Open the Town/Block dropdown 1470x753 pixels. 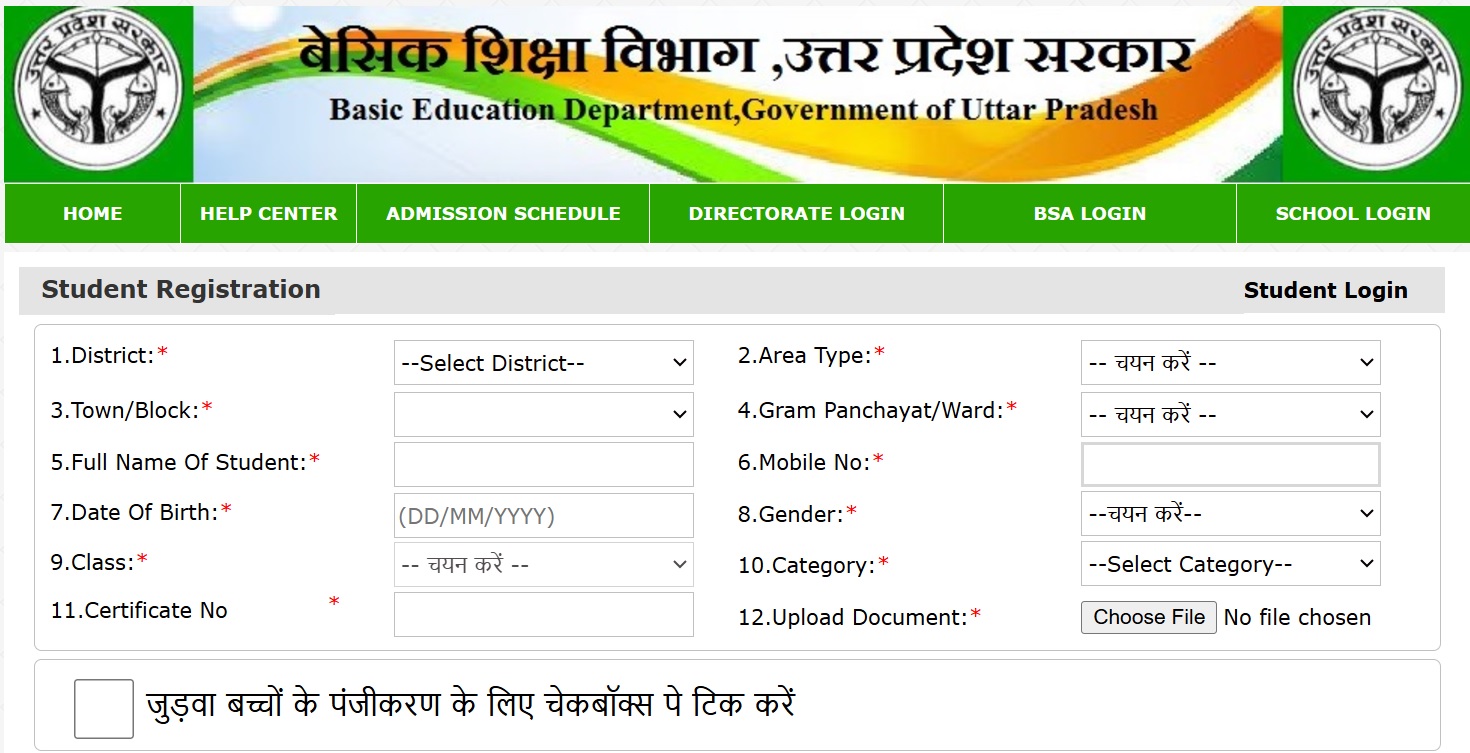pyautogui.click(x=543, y=414)
